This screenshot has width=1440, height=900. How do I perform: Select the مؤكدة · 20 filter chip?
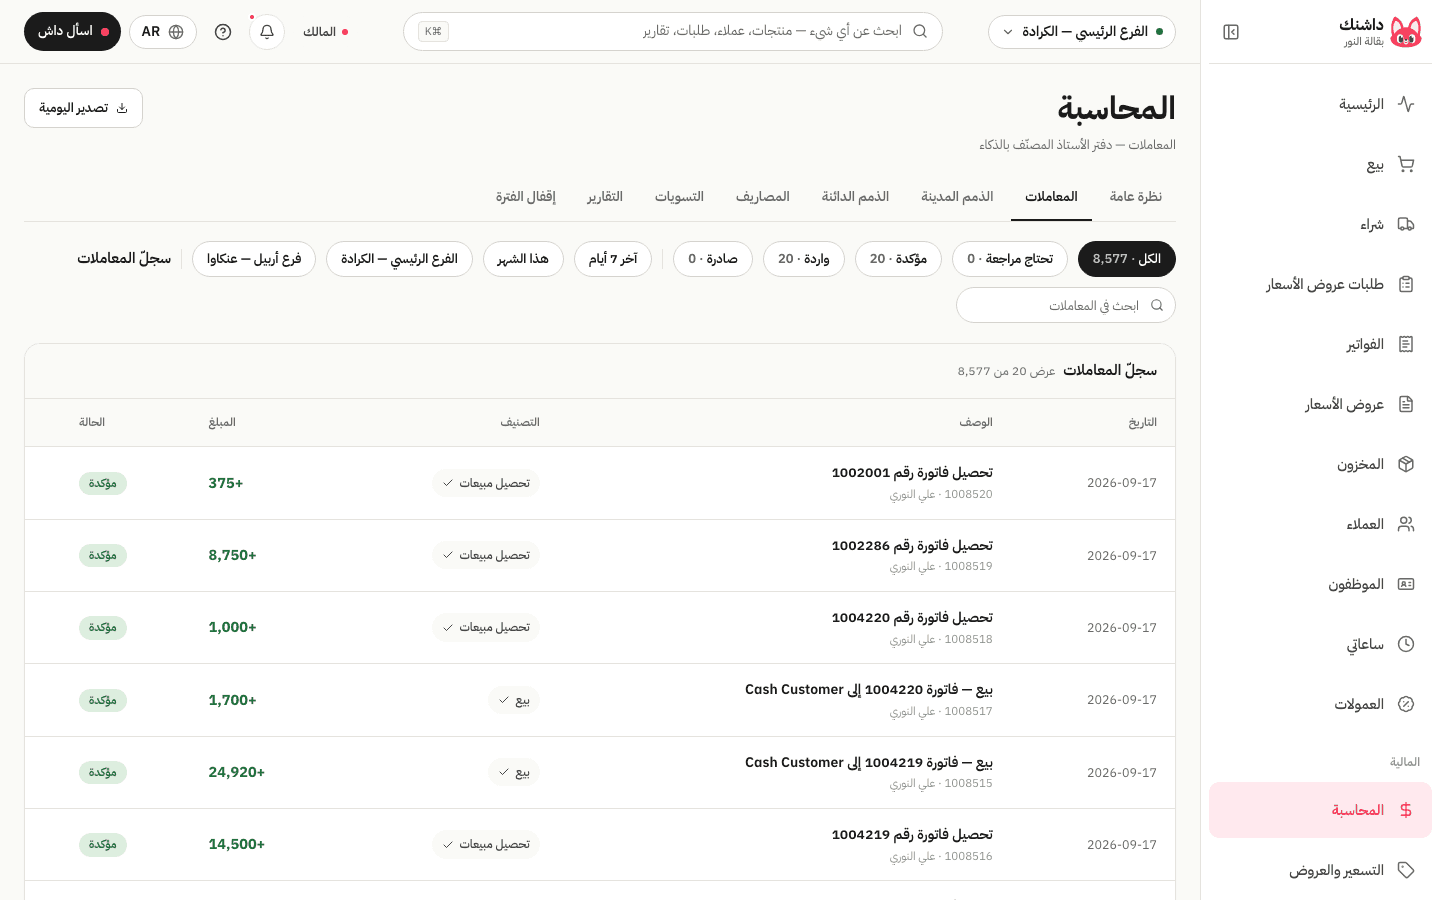click(x=898, y=259)
